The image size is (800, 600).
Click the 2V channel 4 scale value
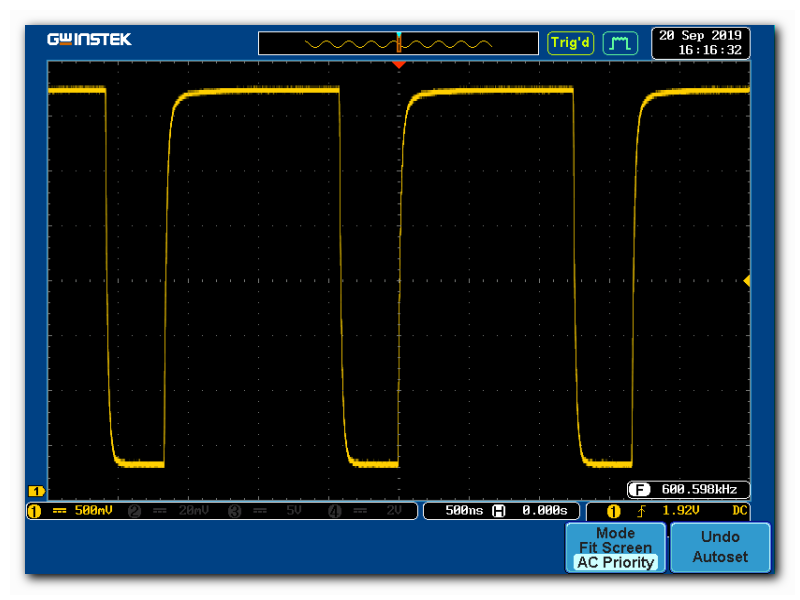[394, 510]
